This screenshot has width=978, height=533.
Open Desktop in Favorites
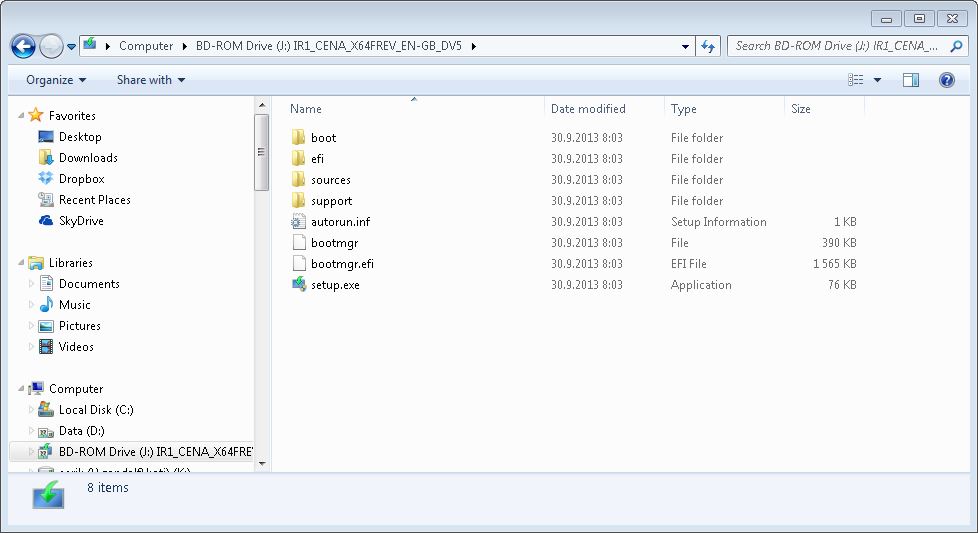[x=80, y=137]
